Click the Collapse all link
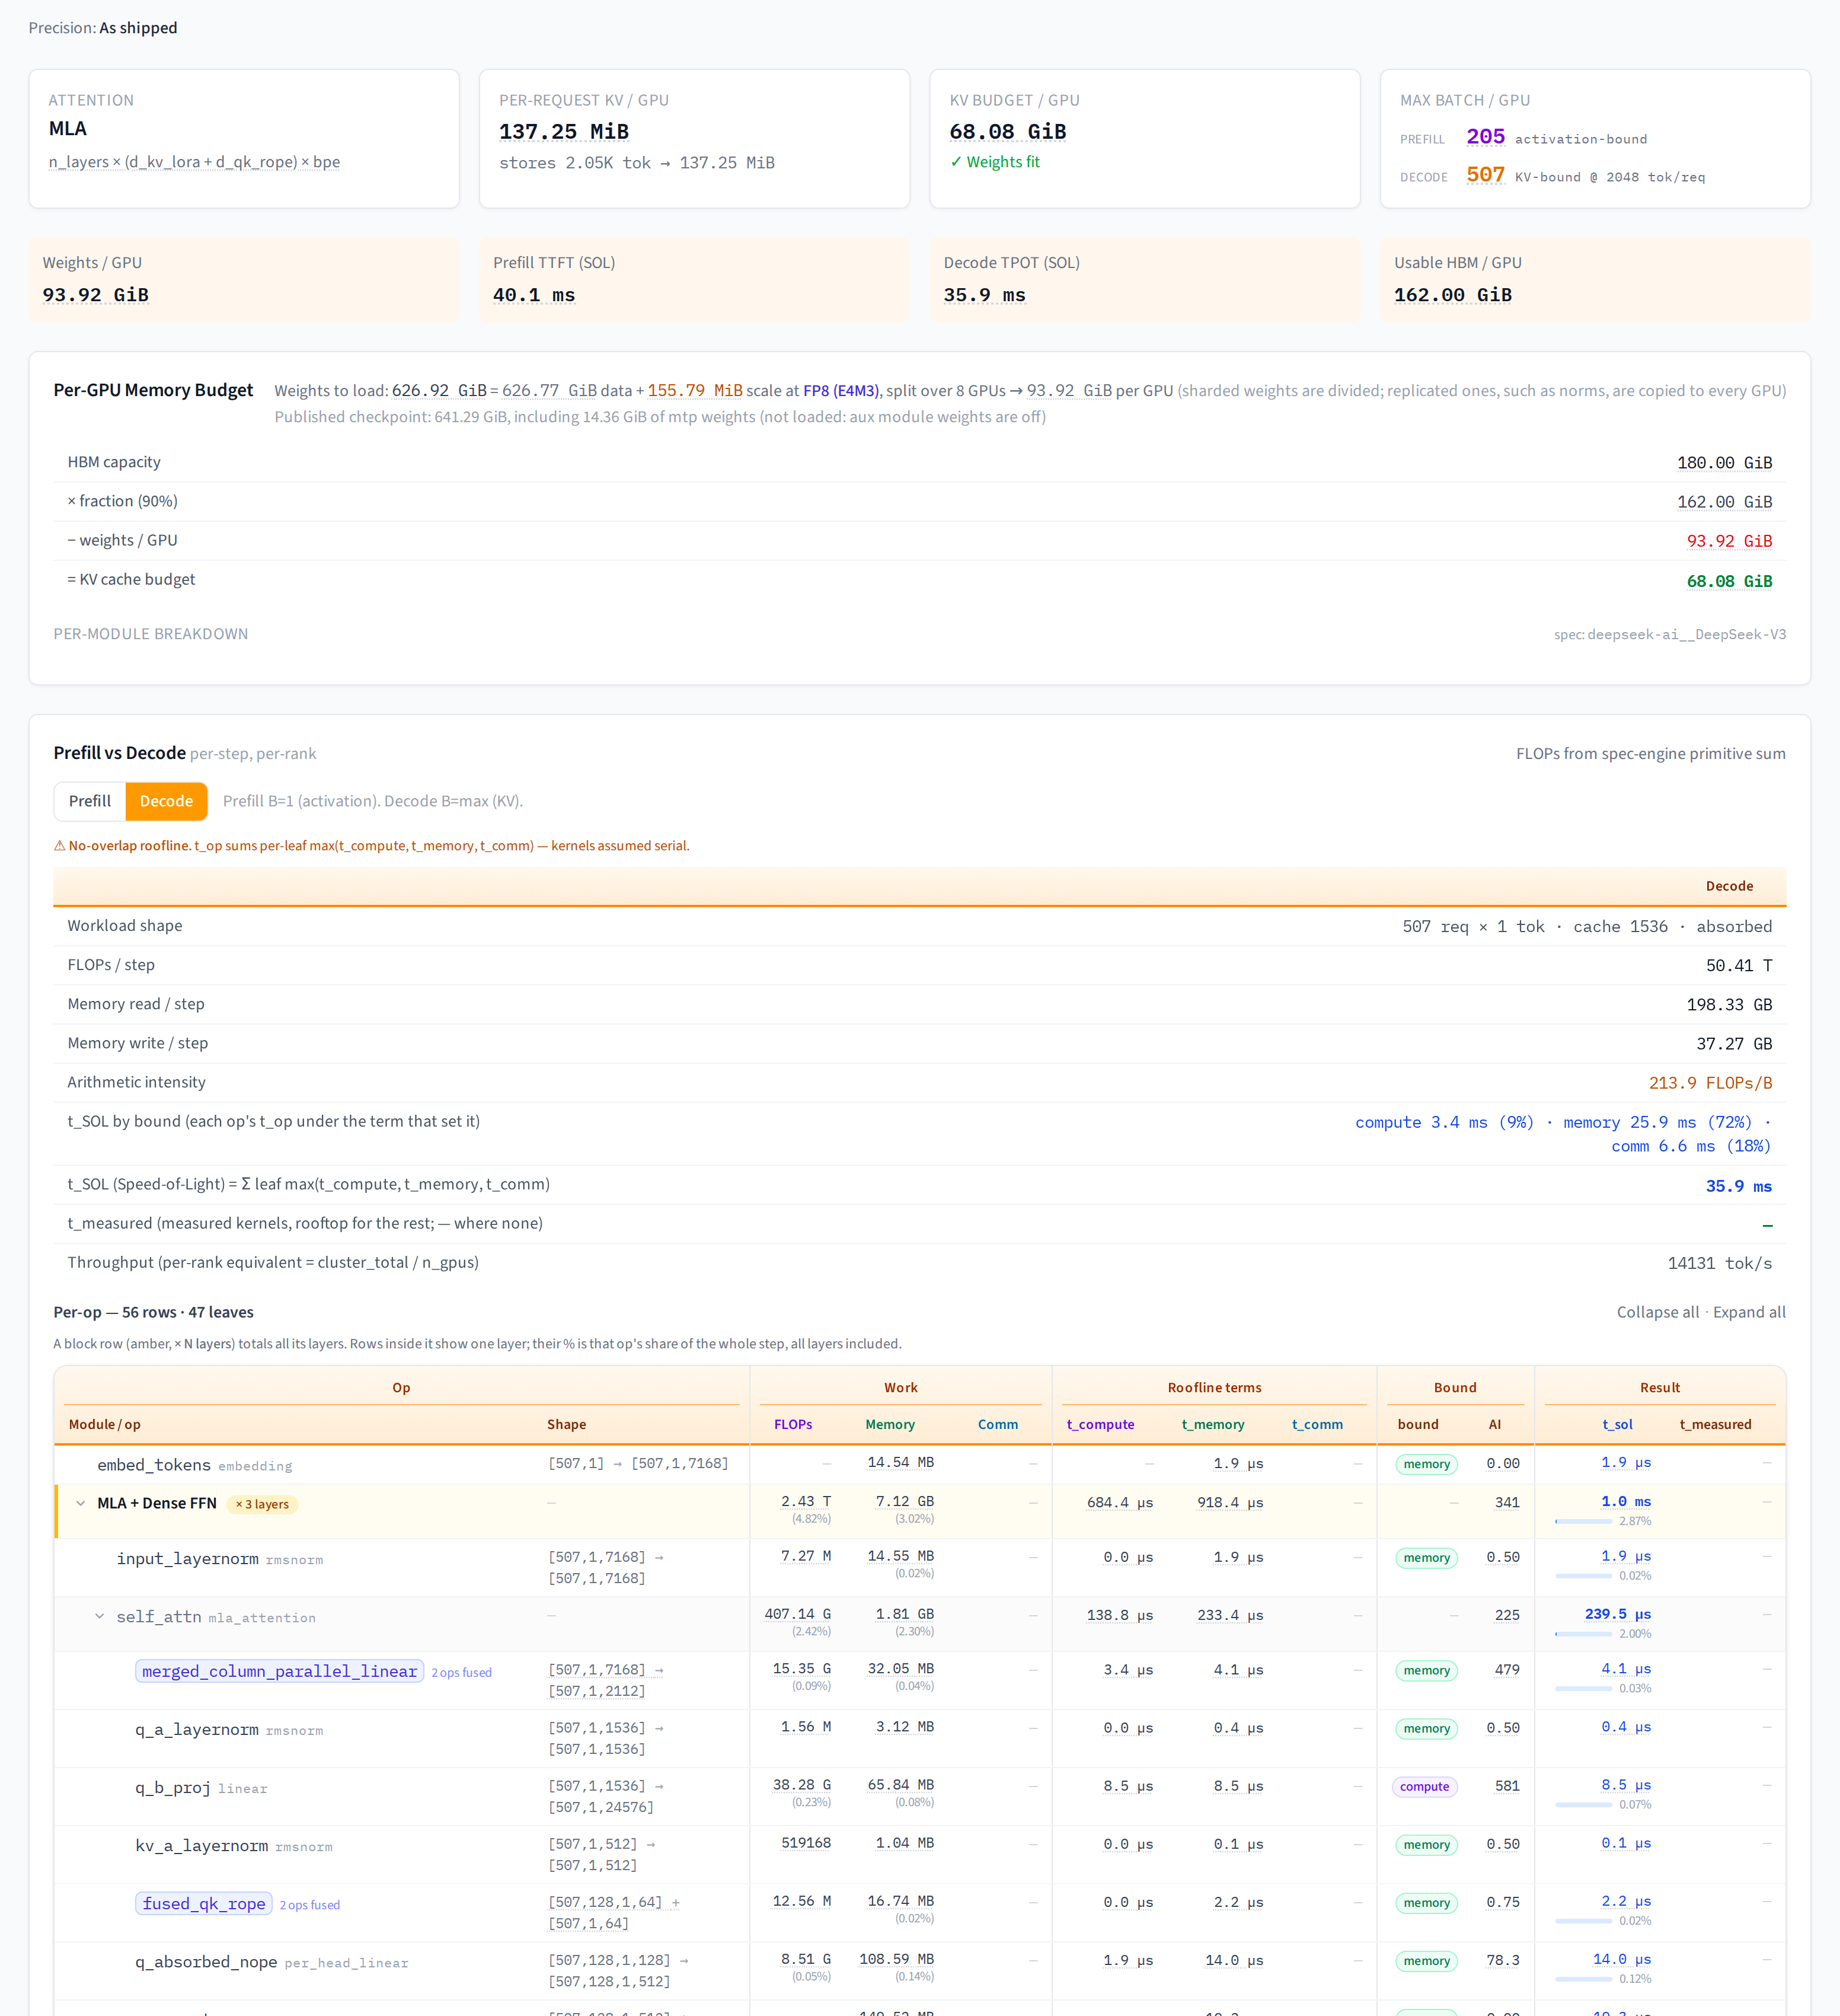1840x2016 pixels. [1657, 1312]
